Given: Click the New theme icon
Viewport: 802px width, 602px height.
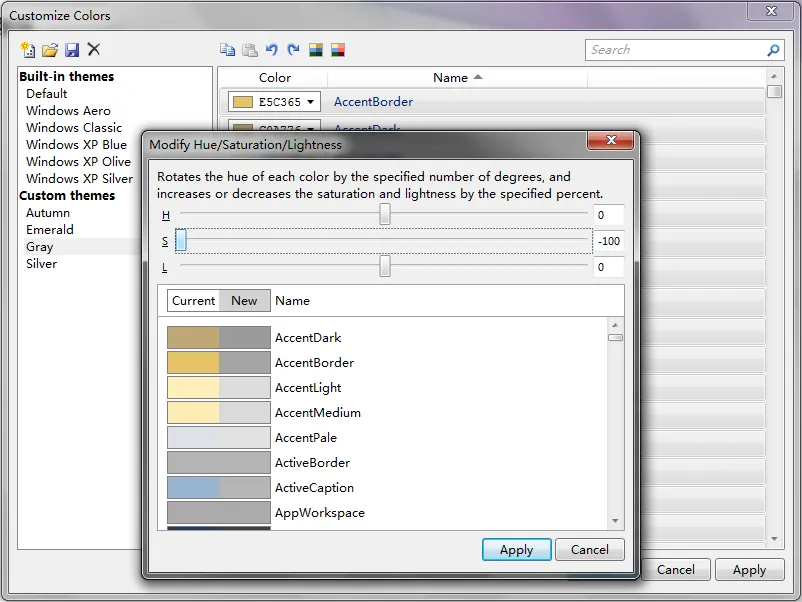Looking at the screenshot, I should [x=28, y=50].
